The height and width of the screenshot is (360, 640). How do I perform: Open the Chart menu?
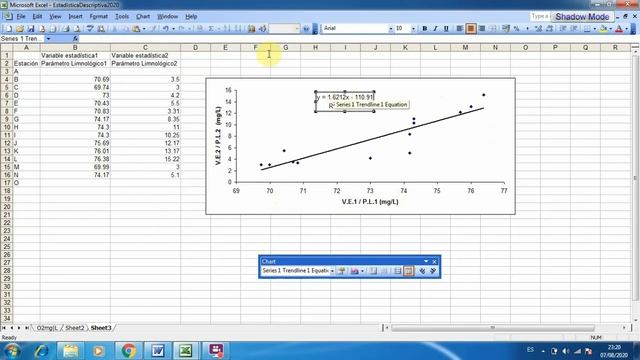click(x=143, y=16)
